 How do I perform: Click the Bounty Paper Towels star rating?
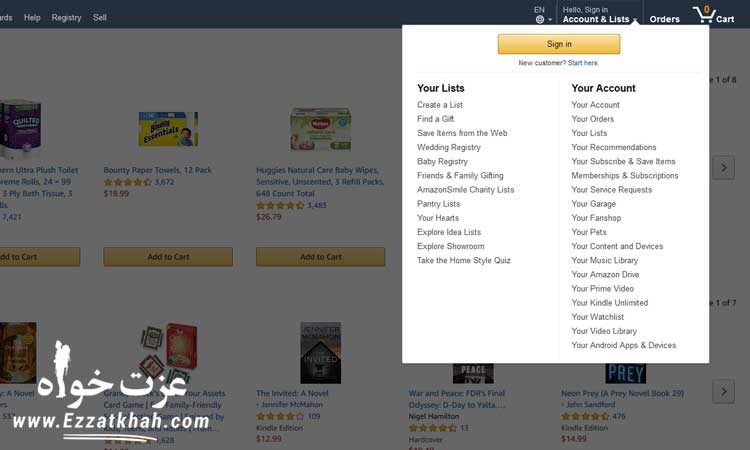point(128,182)
